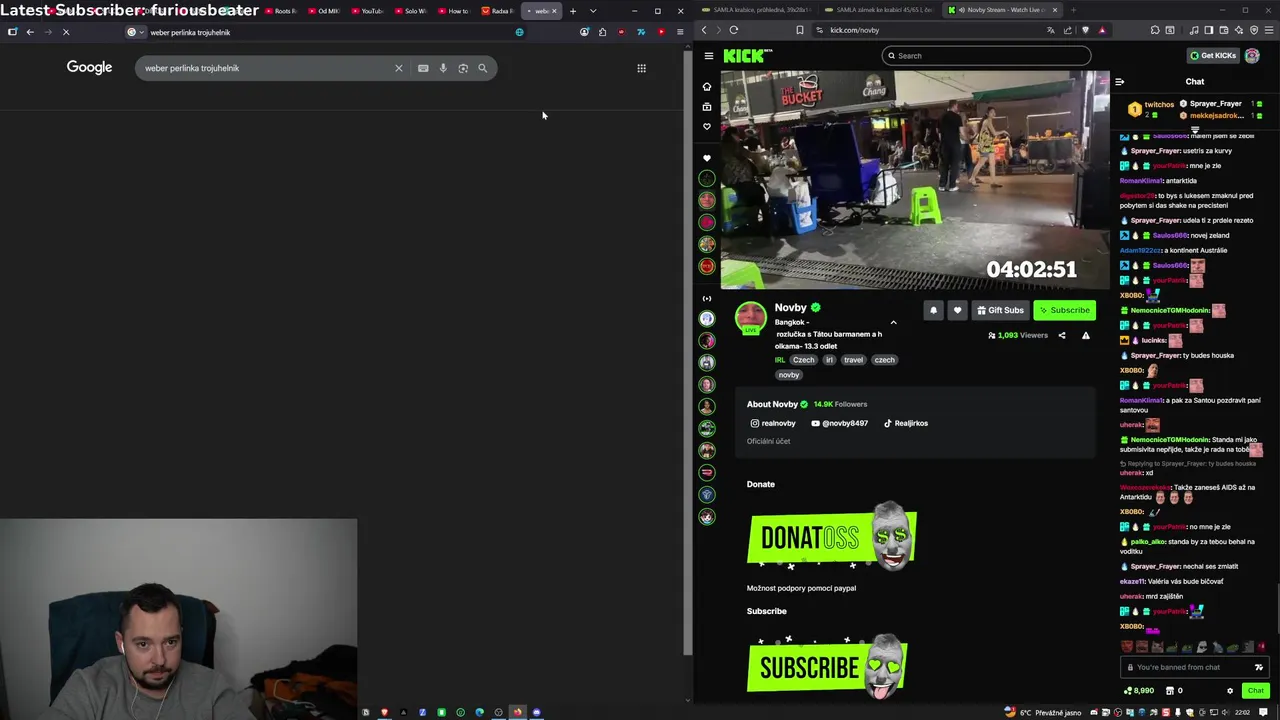Open user avatar in Kick header
This screenshot has height=720, width=1280.
click(x=1252, y=56)
